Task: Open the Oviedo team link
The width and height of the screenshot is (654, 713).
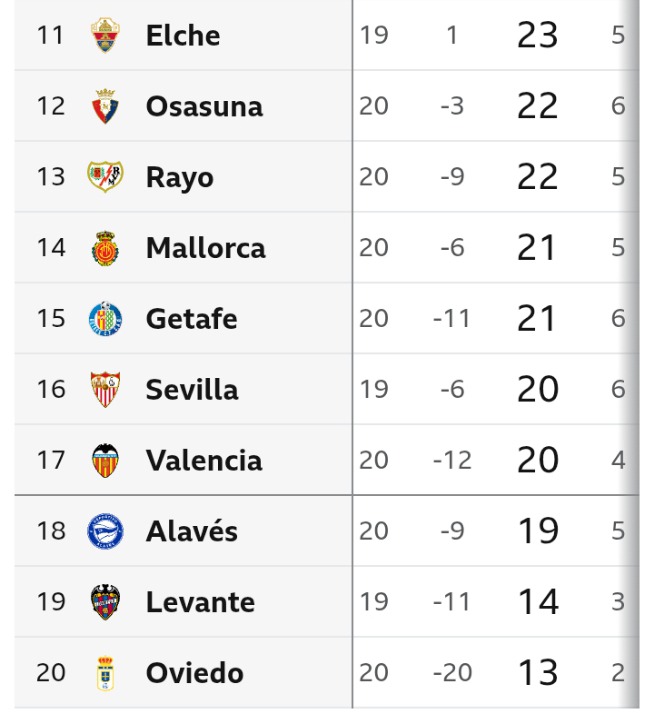Action: point(194,673)
